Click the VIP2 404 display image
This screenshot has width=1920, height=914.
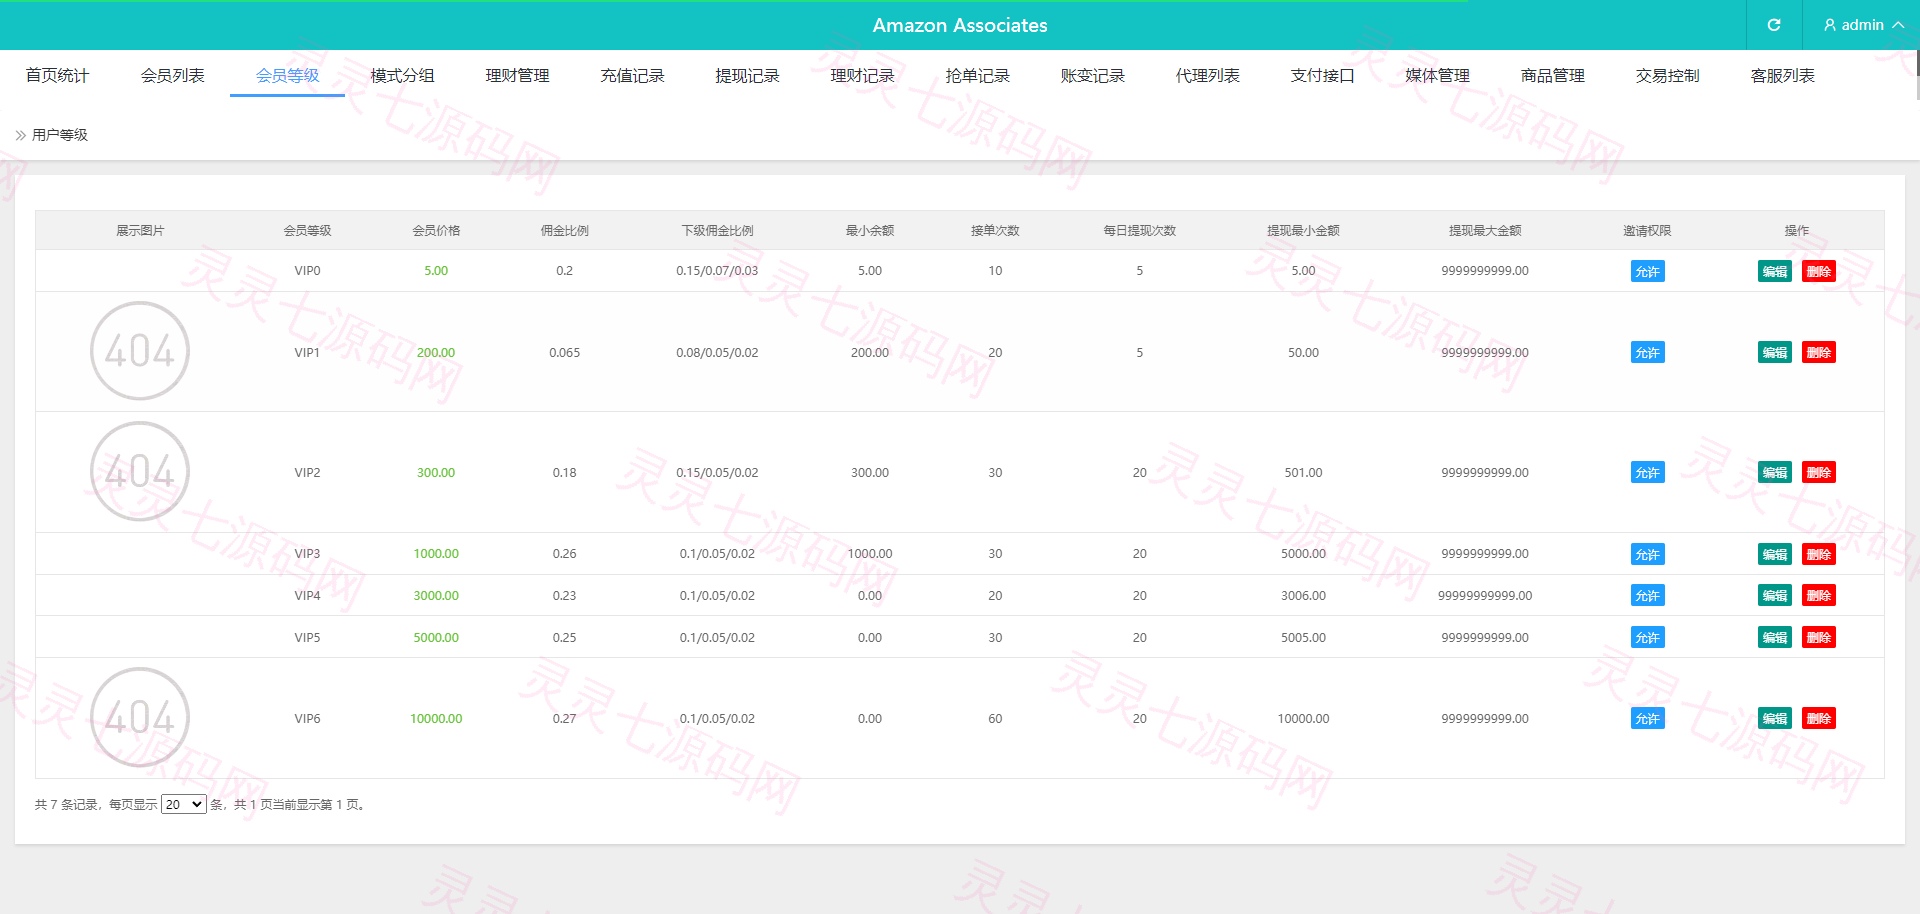140,471
